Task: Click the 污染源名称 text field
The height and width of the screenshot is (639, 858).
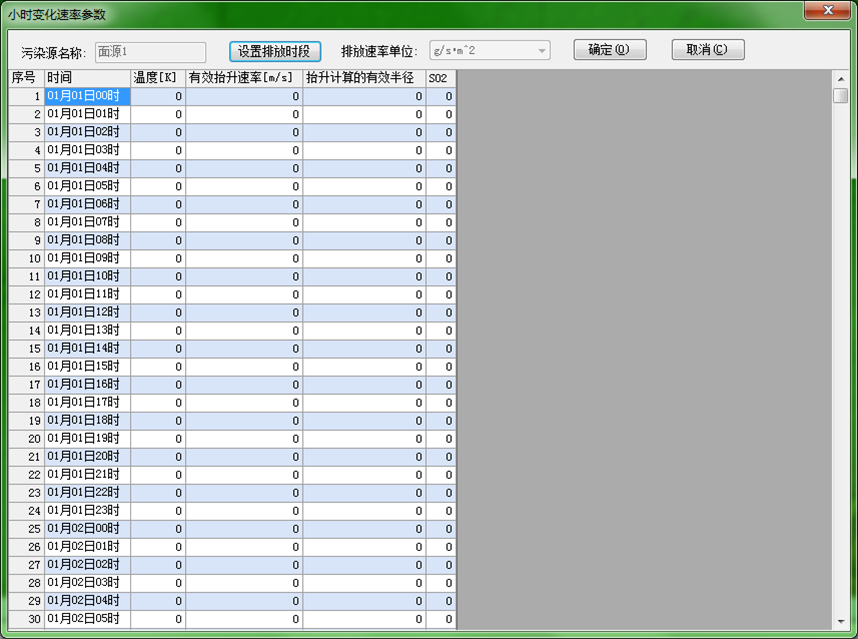Action: click(150, 52)
